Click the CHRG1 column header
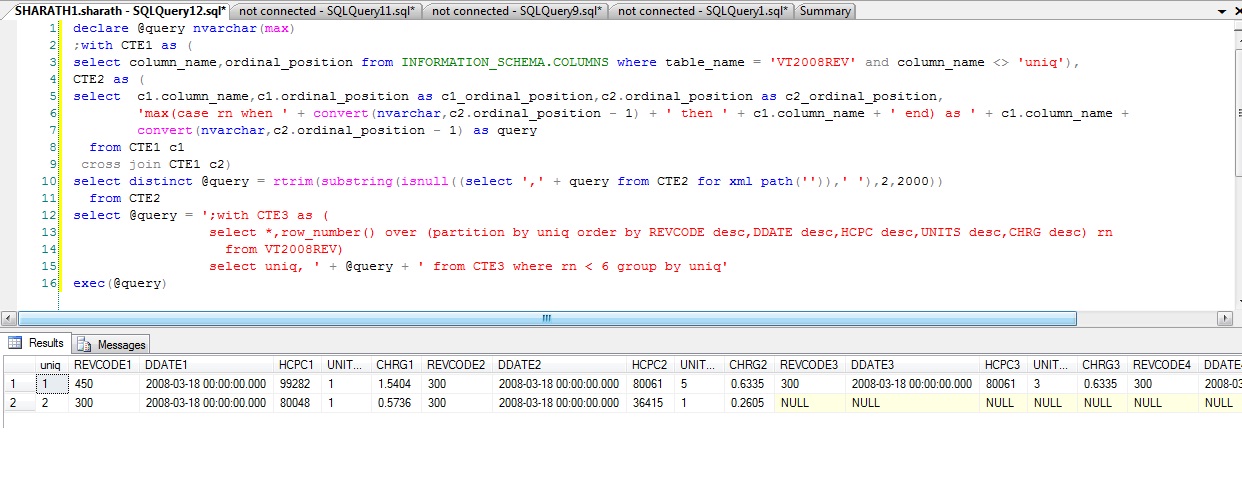This screenshot has width=1242, height=480. 397,366
